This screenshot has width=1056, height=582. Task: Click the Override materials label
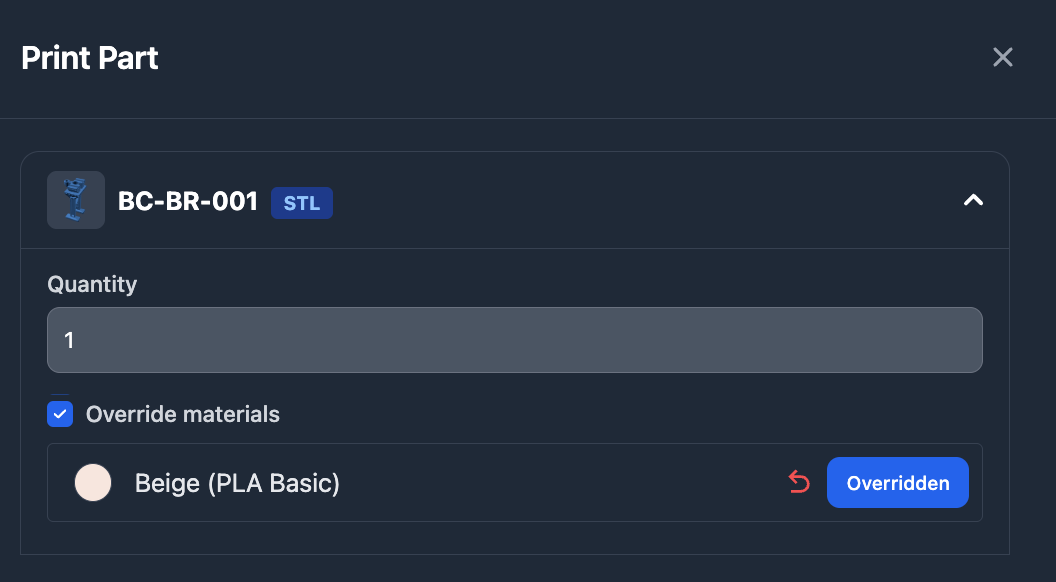point(182,414)
